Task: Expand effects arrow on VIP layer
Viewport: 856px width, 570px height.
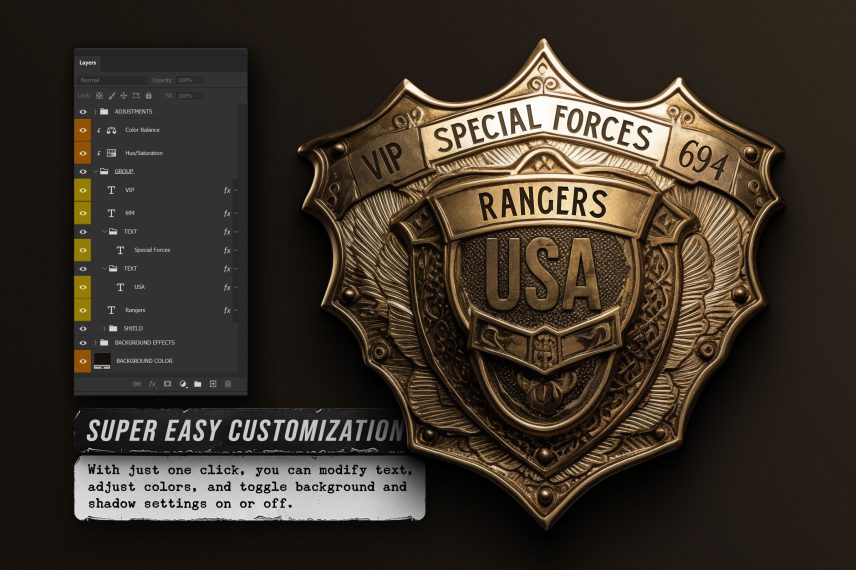Action: (x=236, y=191)
